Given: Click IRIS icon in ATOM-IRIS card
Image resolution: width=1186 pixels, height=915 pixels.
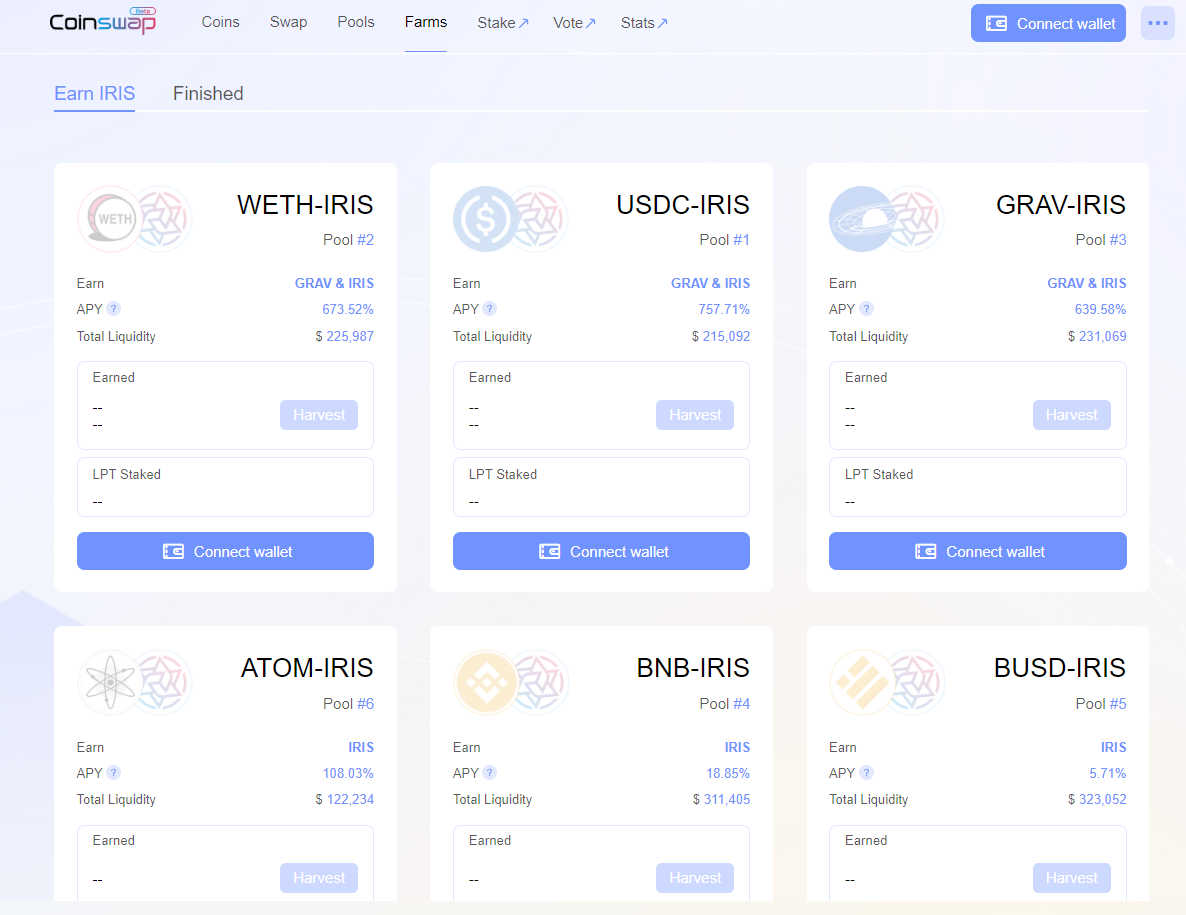Looking at the screenshot, I should click(163, 682).
